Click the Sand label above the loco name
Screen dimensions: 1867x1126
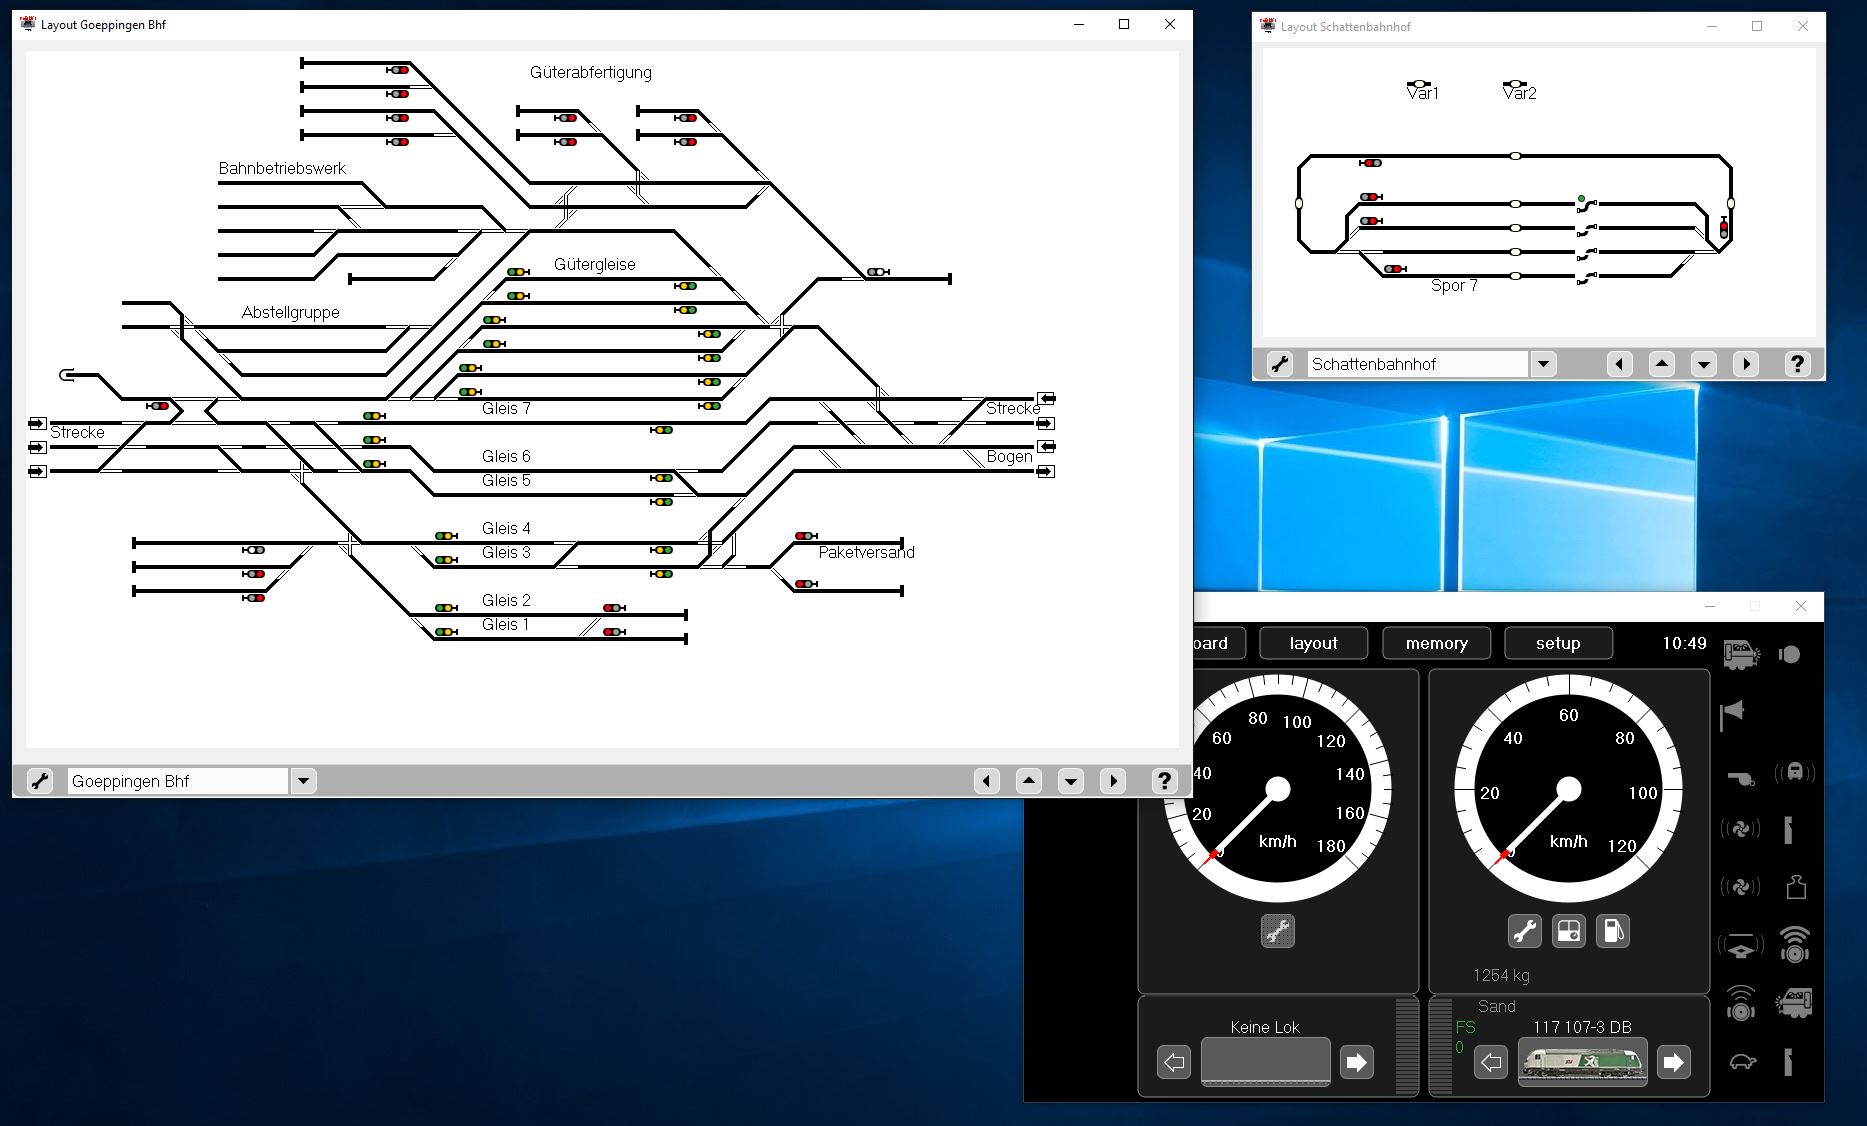click(x=1497, y=1006)
